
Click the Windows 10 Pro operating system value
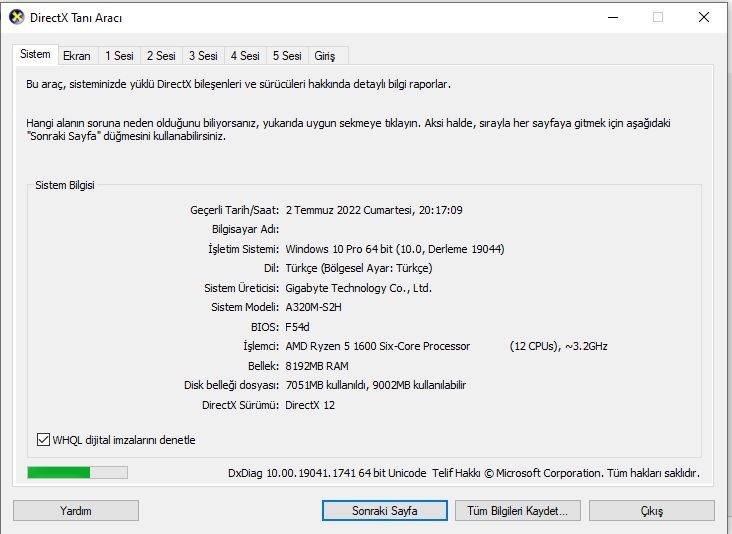(394, 248)
